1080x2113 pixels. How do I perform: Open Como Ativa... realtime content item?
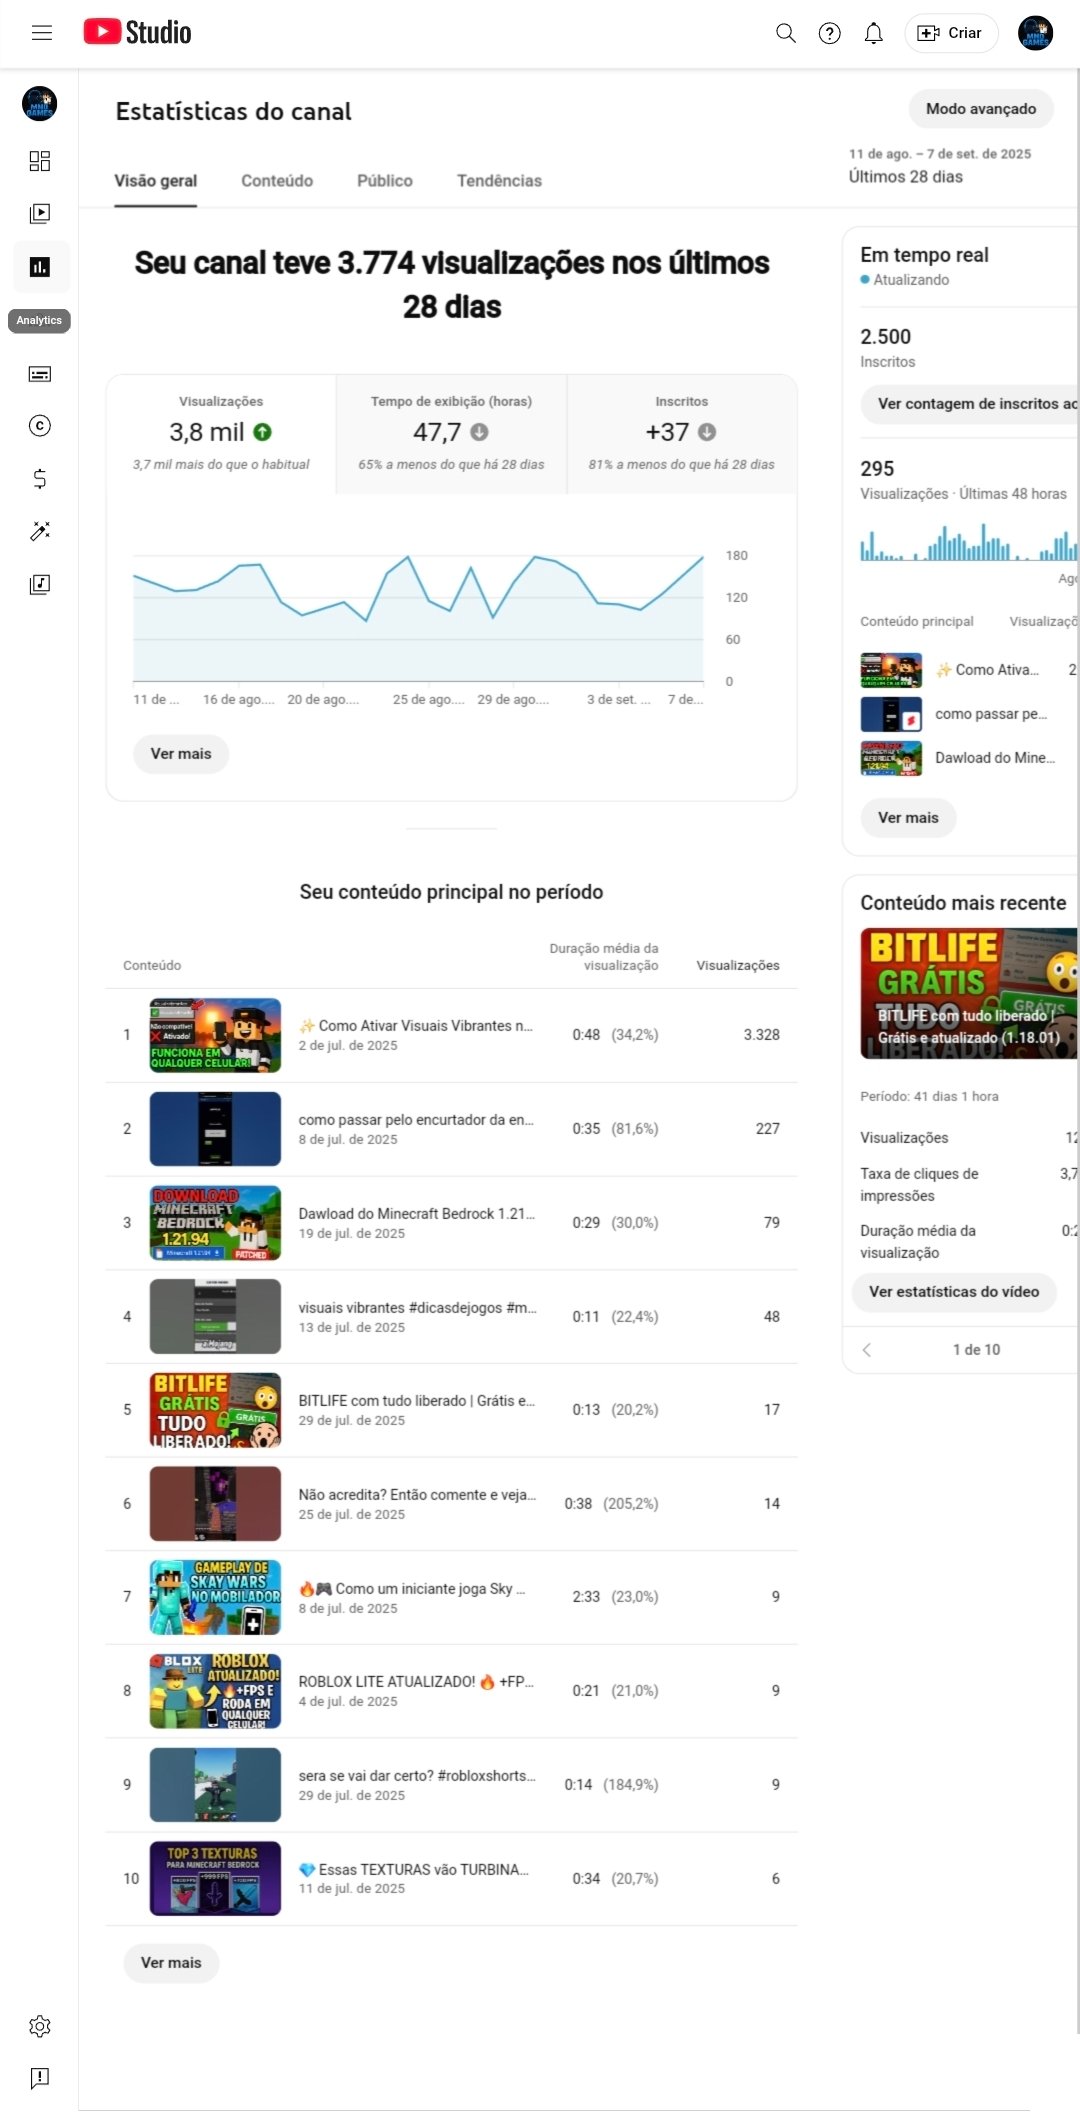pyautogui.click(x=969, y=670)
